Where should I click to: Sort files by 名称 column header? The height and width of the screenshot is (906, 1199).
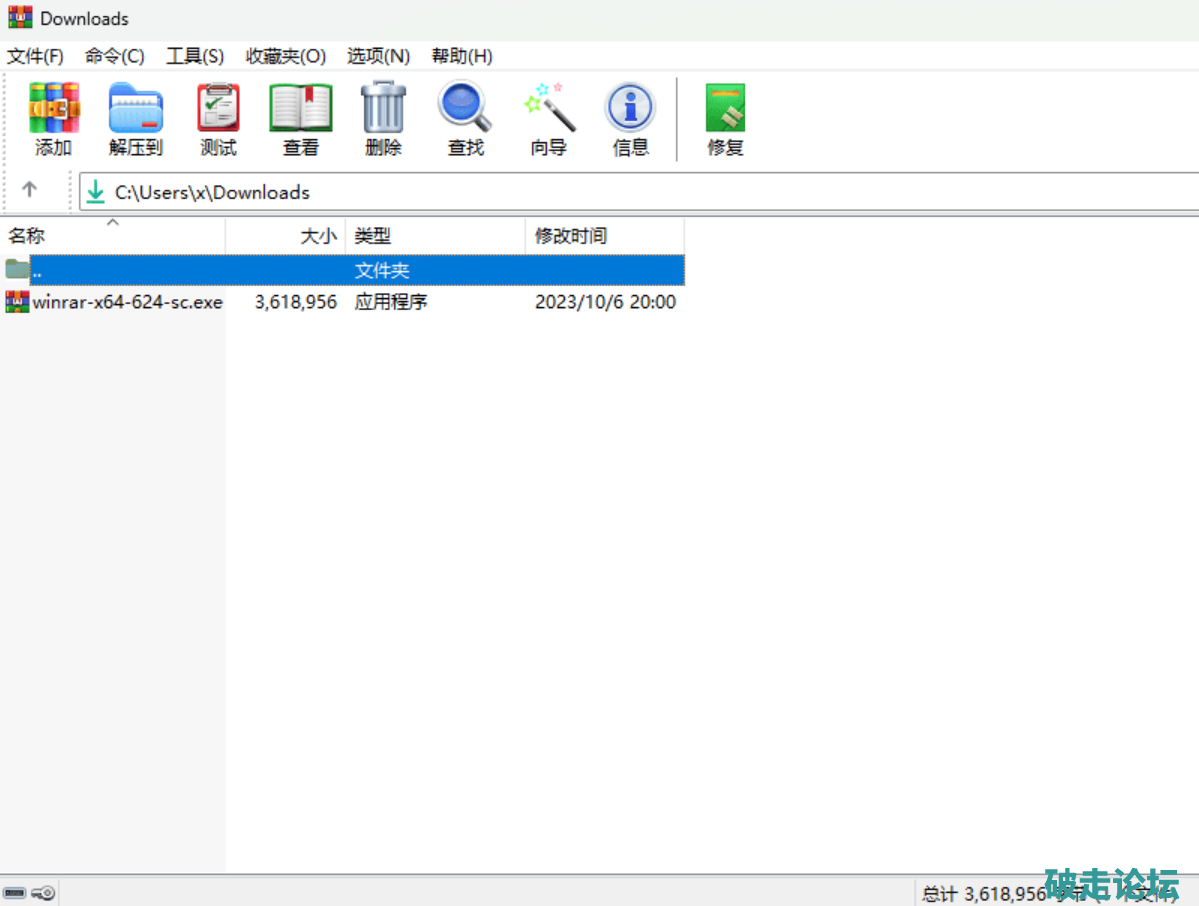(28, 236)
